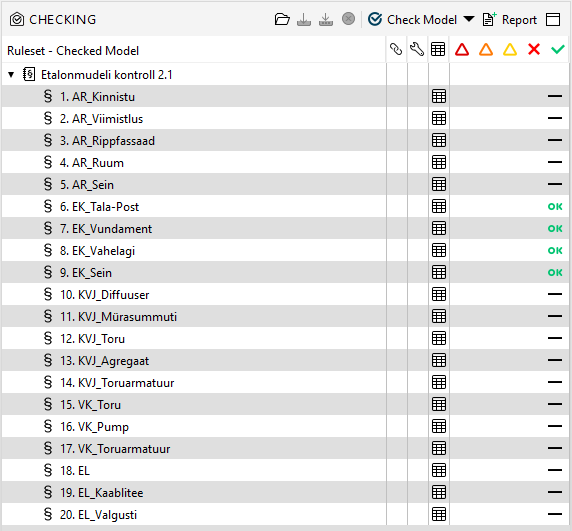Open Check Model dropdown arrow

(469, 19)
